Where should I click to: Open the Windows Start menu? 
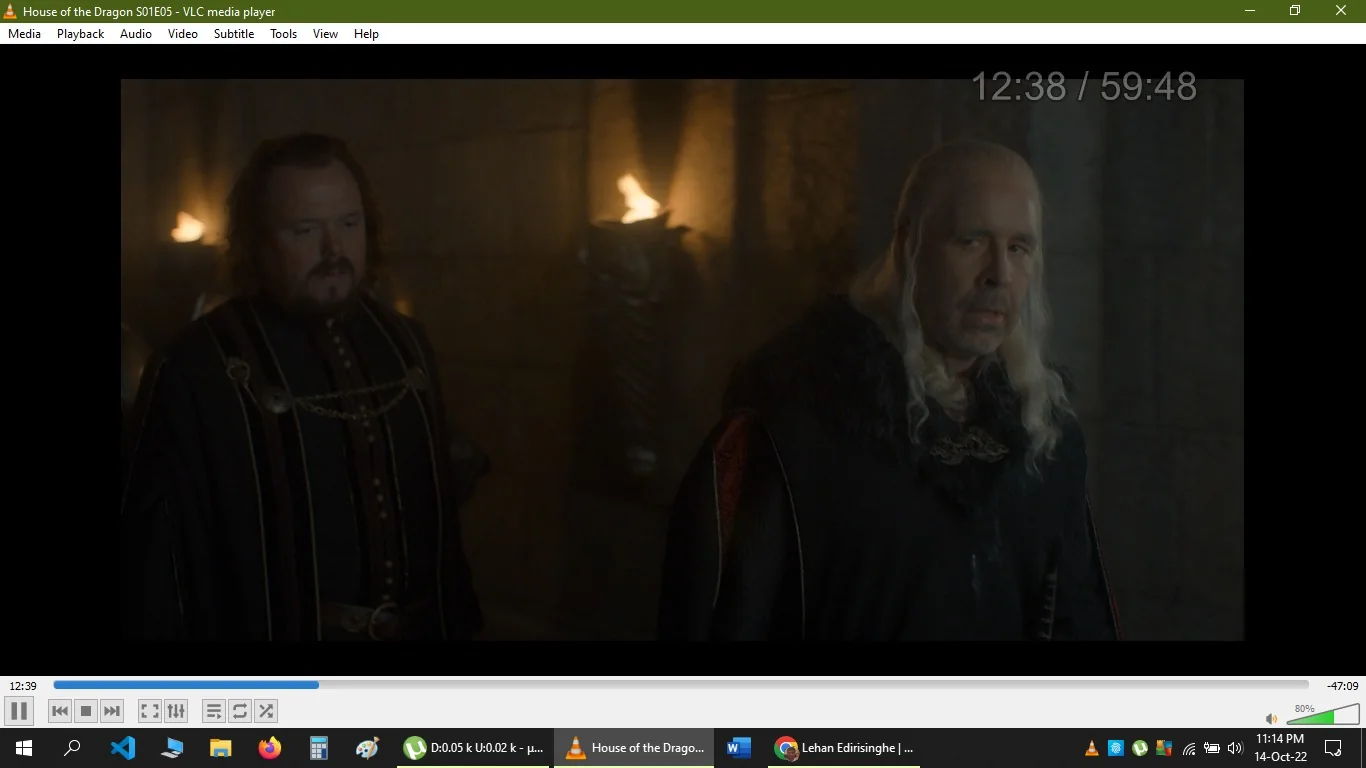24,748
